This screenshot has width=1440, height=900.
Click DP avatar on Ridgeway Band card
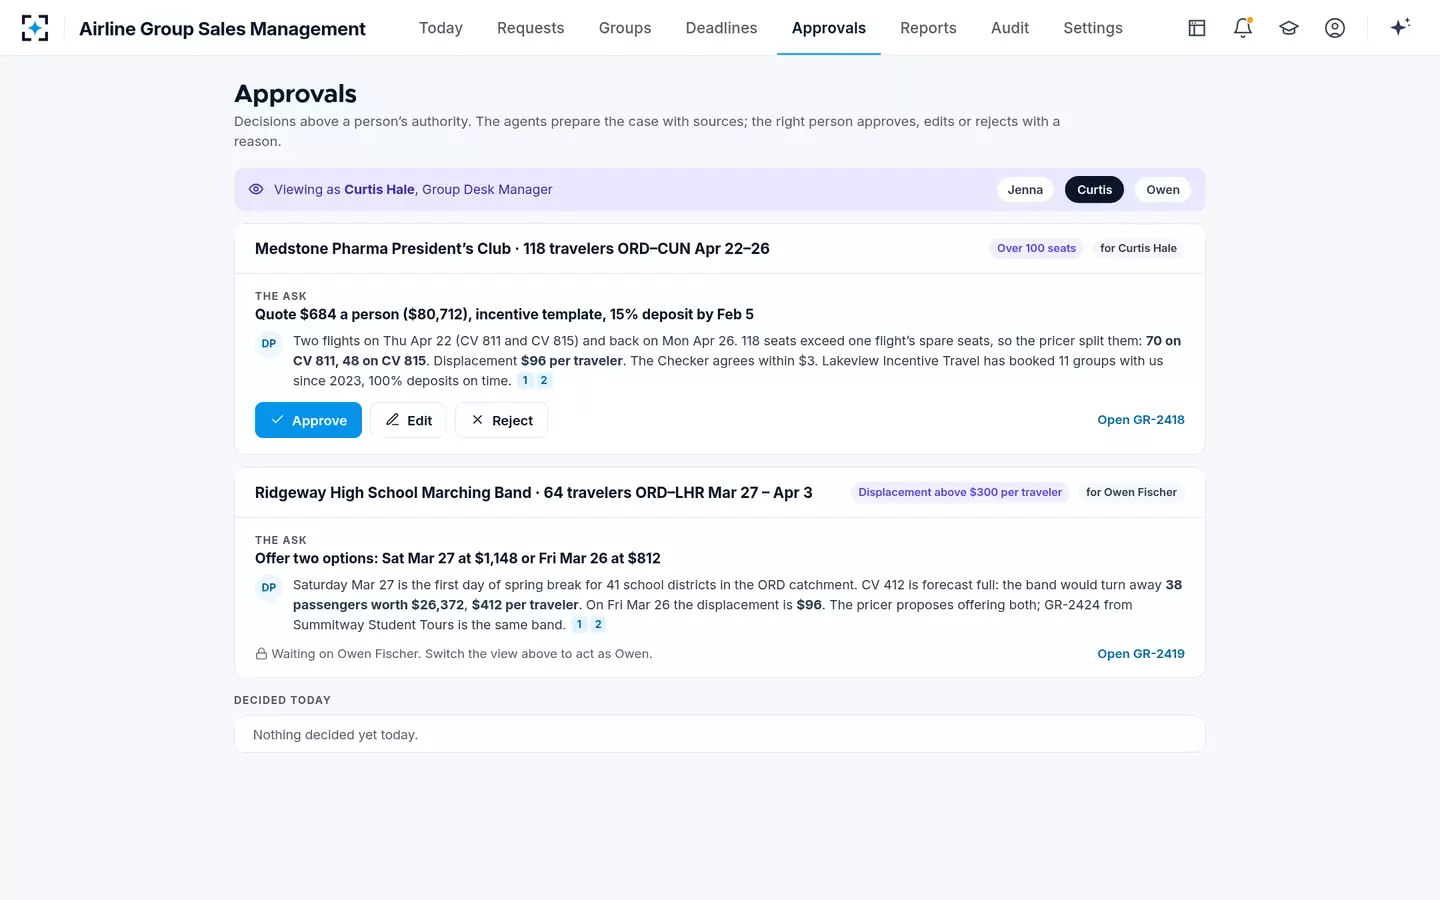[269, 587]
